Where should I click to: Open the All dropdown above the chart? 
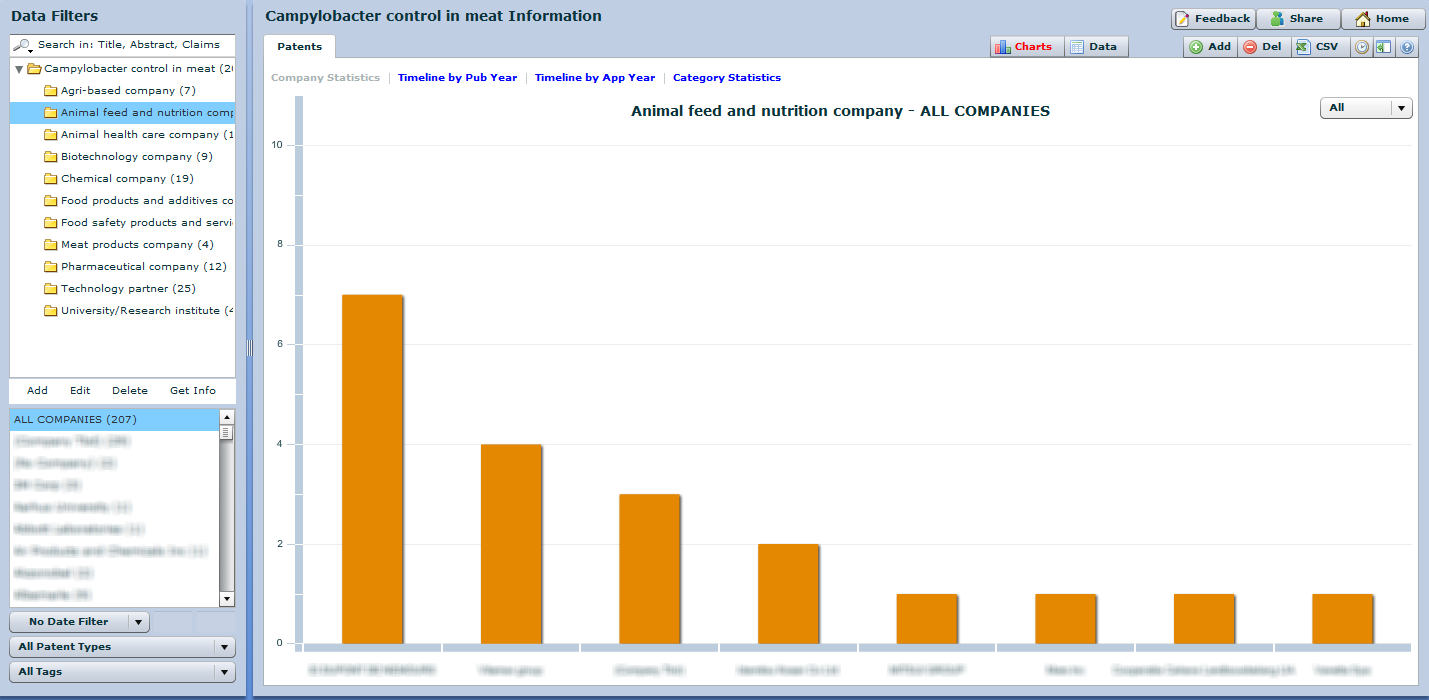1365,108
